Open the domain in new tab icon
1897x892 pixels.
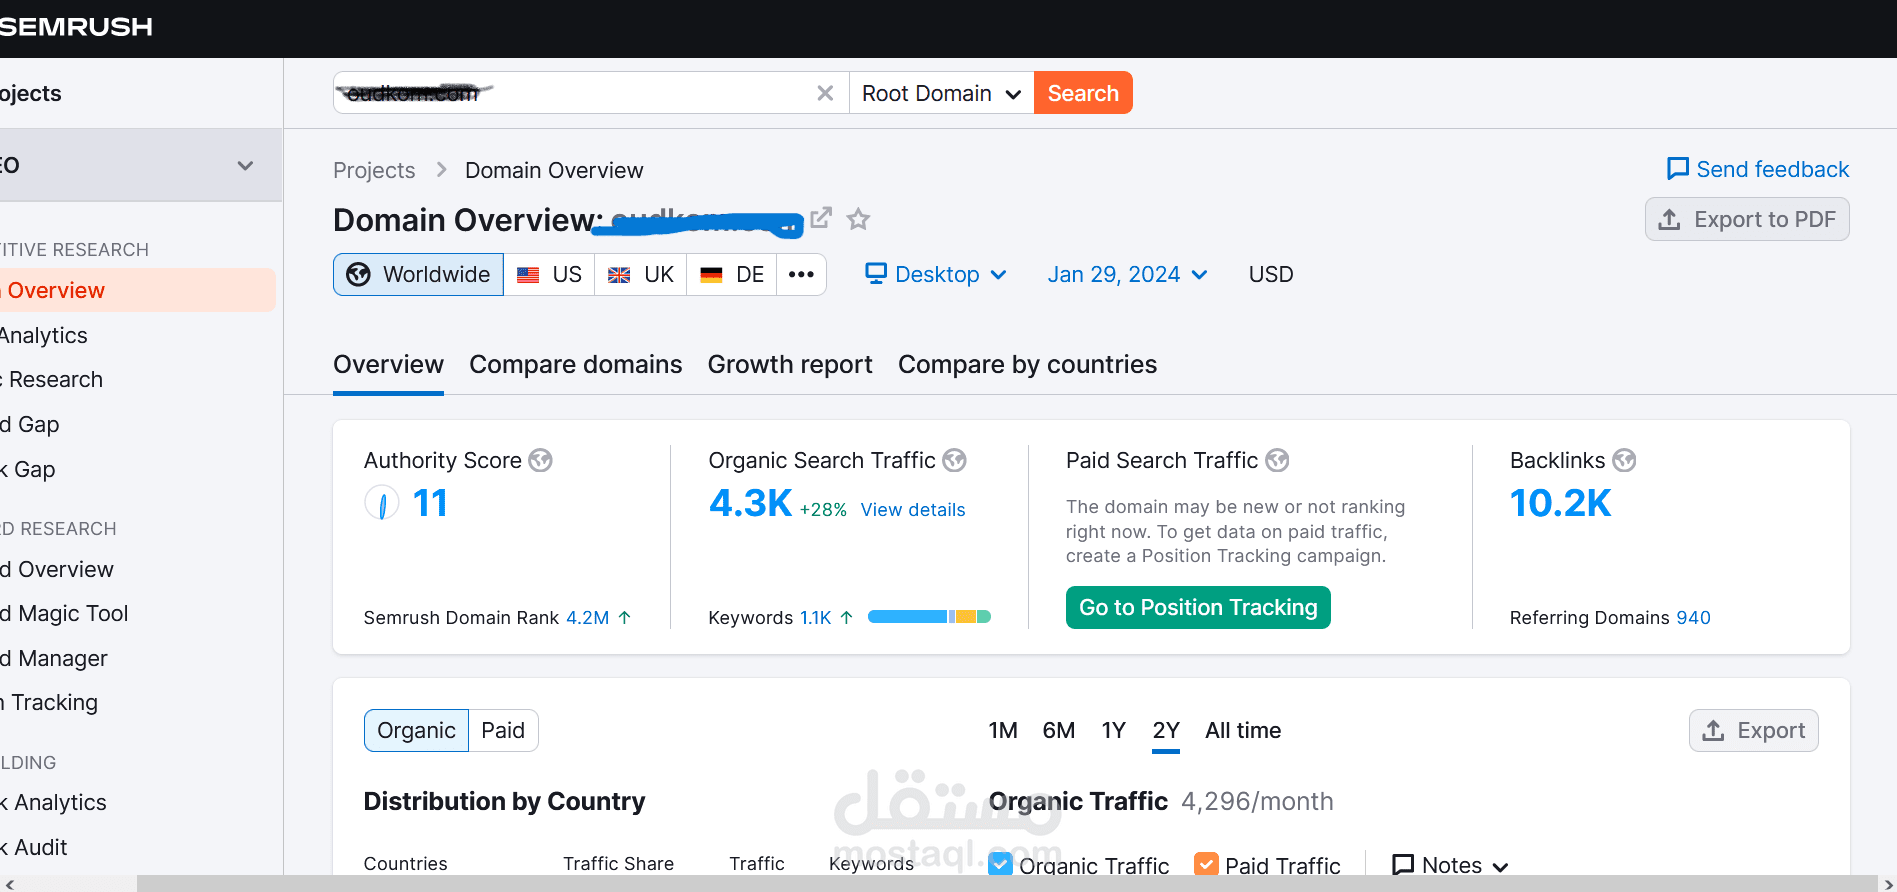tap(821, 218)
